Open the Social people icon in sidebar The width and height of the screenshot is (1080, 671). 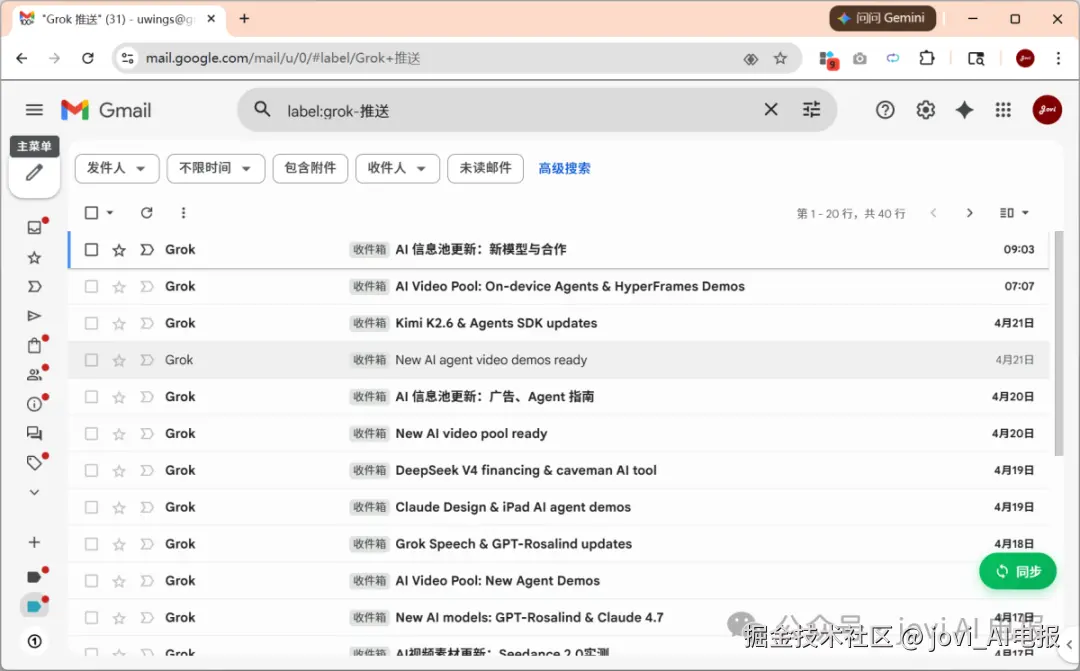(x=34, y=375)
